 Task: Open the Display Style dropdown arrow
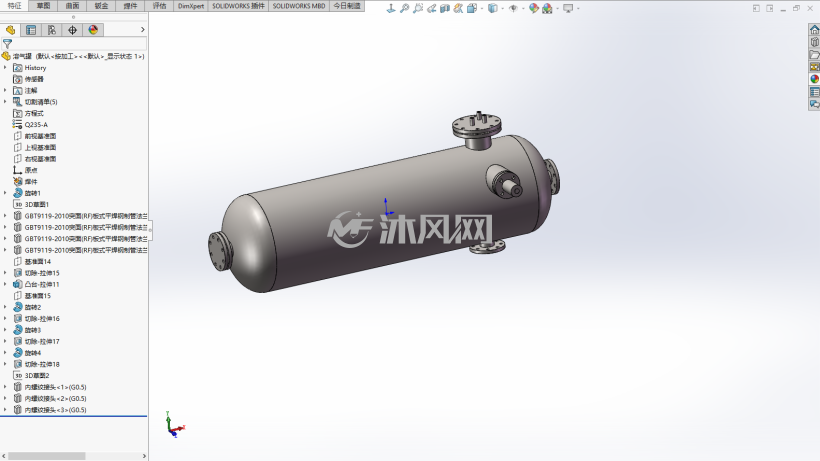tap(502, 8)
